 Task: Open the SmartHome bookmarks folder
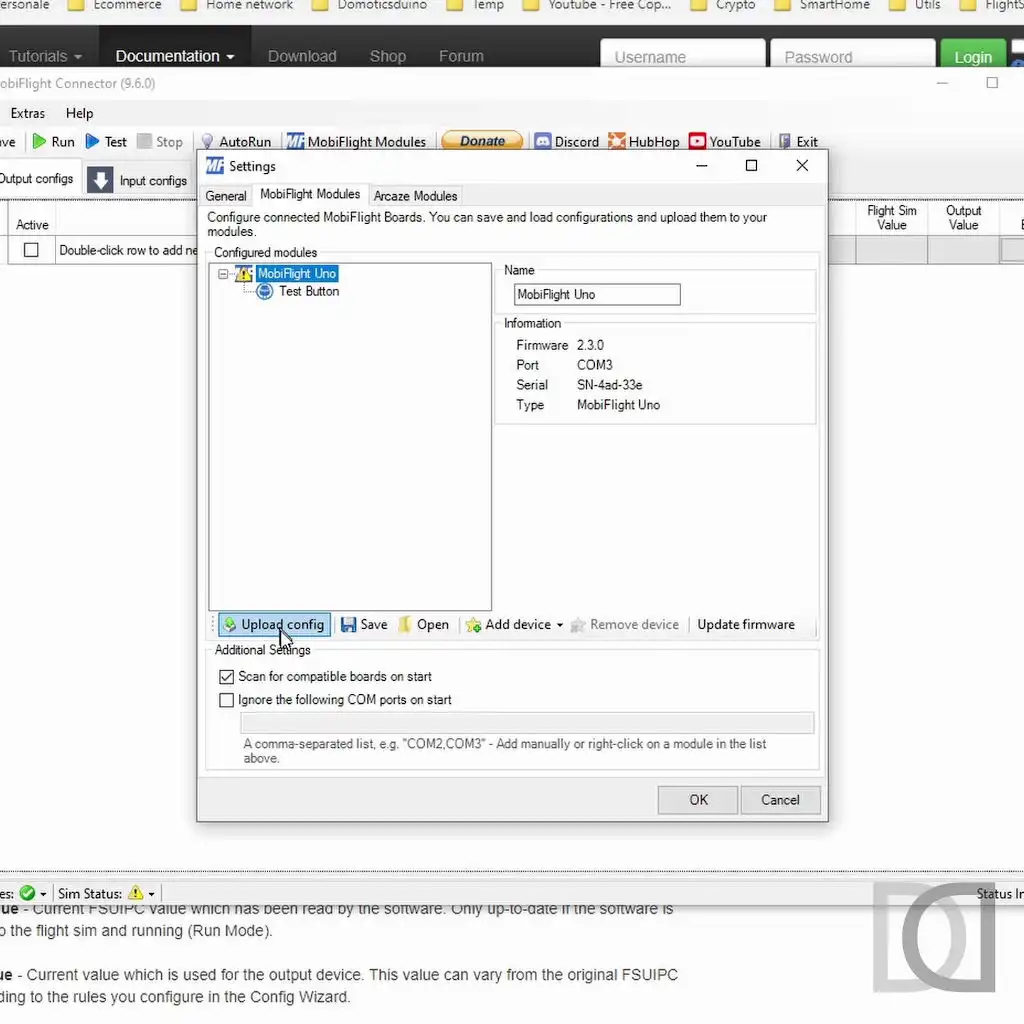point(823,5)
